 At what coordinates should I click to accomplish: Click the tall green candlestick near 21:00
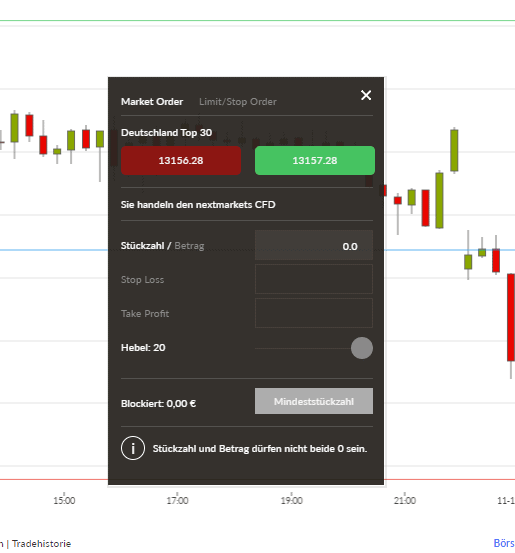(x=439, y=200)
